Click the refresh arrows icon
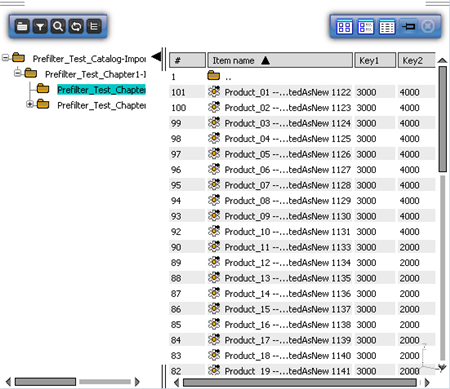The height and width of the screenshot is (389, 450). [76, 26]
